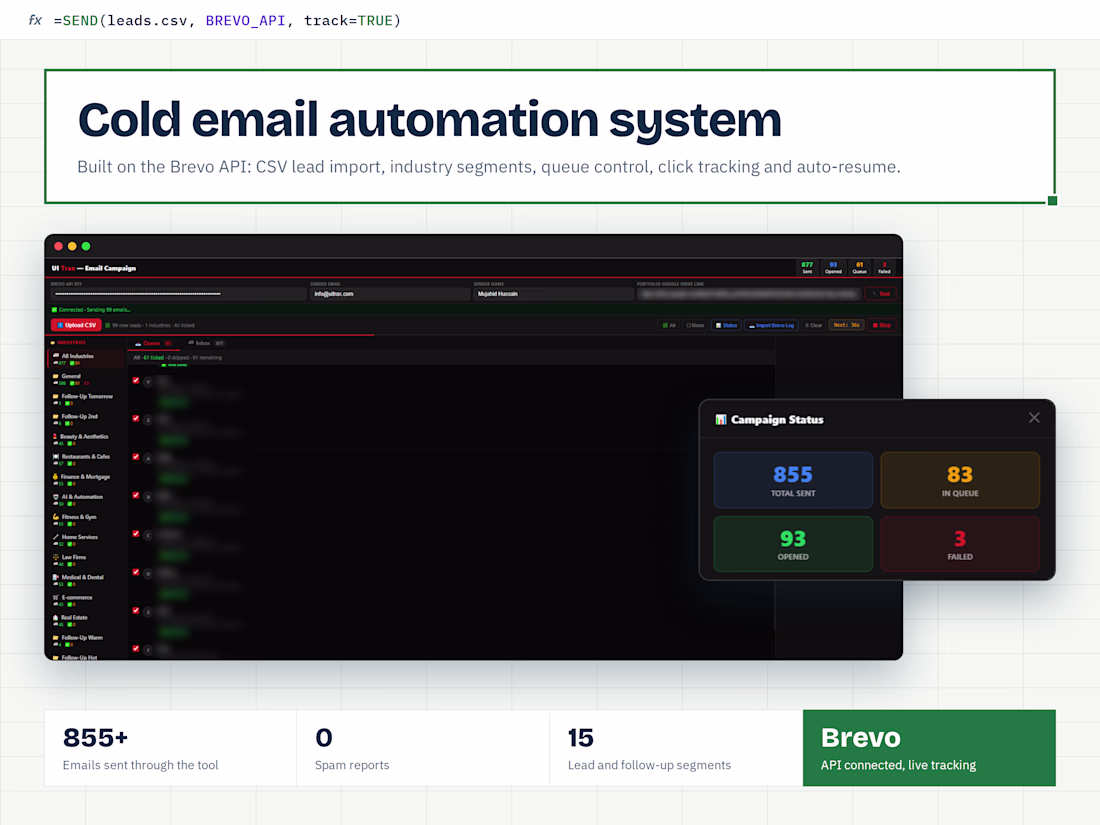Image resolution: width=1100 pixels, height=825 pixels.
Task: Click the plate icon for Restaurants & Cafes
Action: (55, 457)
